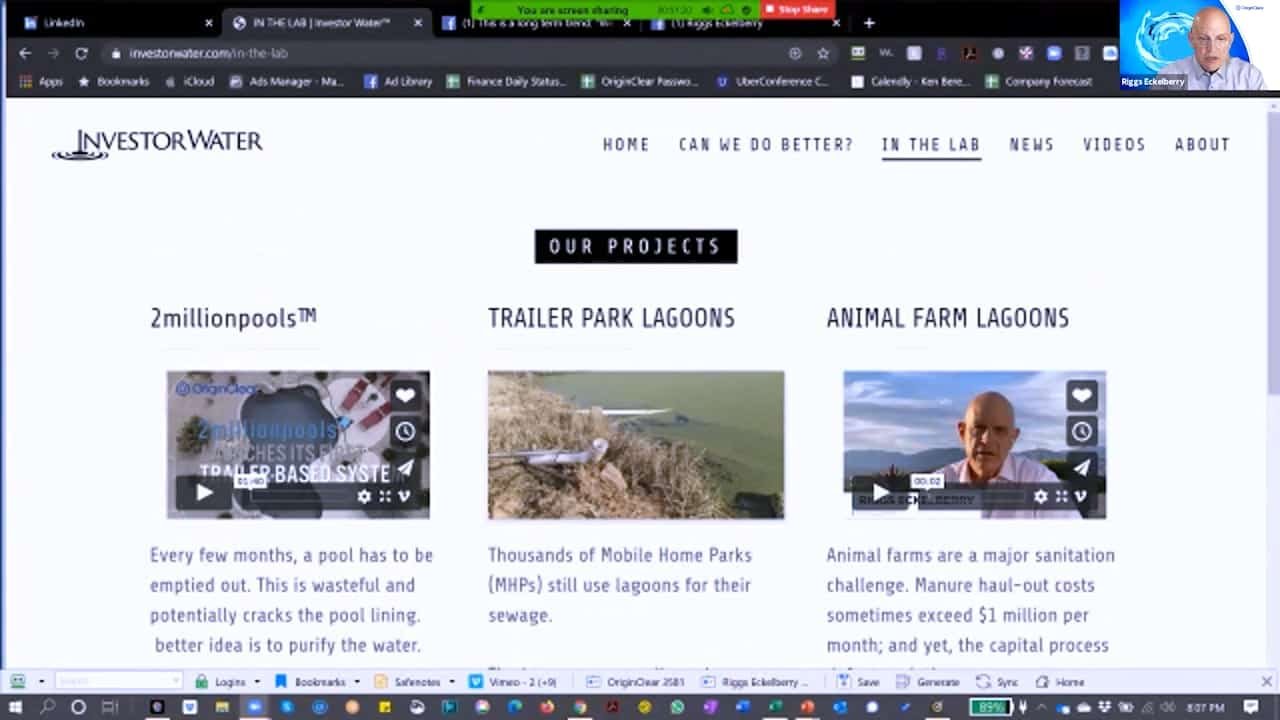The image size is (1280, 720).
Task: Expand the Safenotes dropdown in bottom toolbar
Action: pos(451,682)
